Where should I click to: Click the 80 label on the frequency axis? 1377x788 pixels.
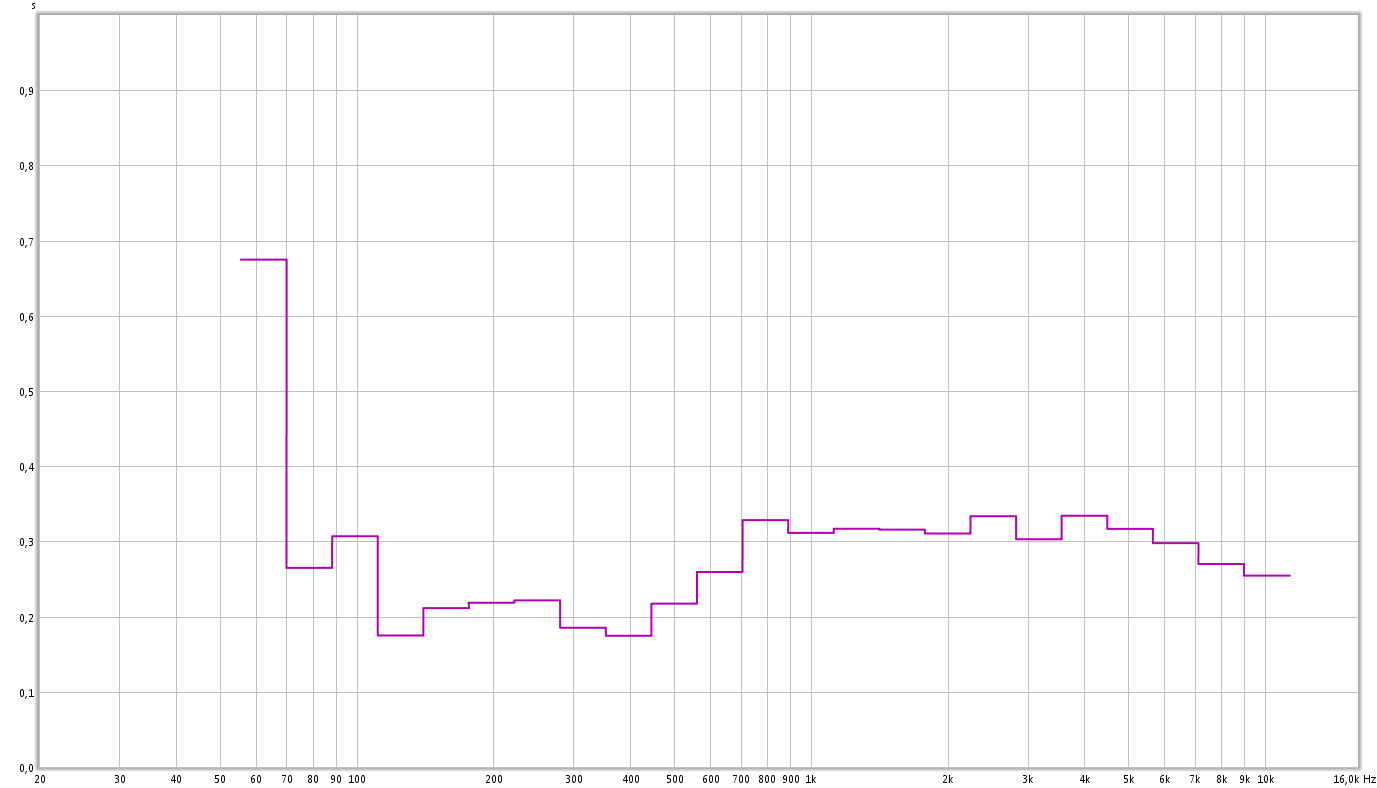tap(313, 779)
